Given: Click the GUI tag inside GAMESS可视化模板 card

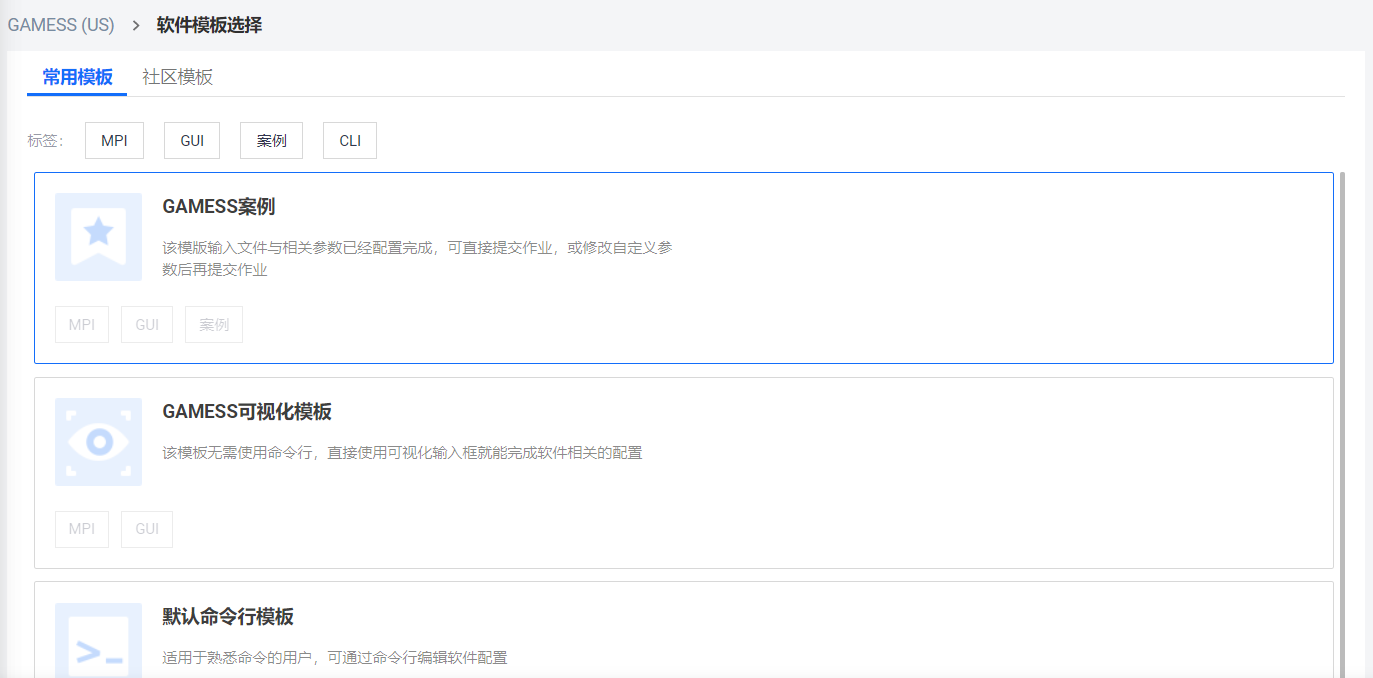Looking at the screenshot, I should 147,529.
